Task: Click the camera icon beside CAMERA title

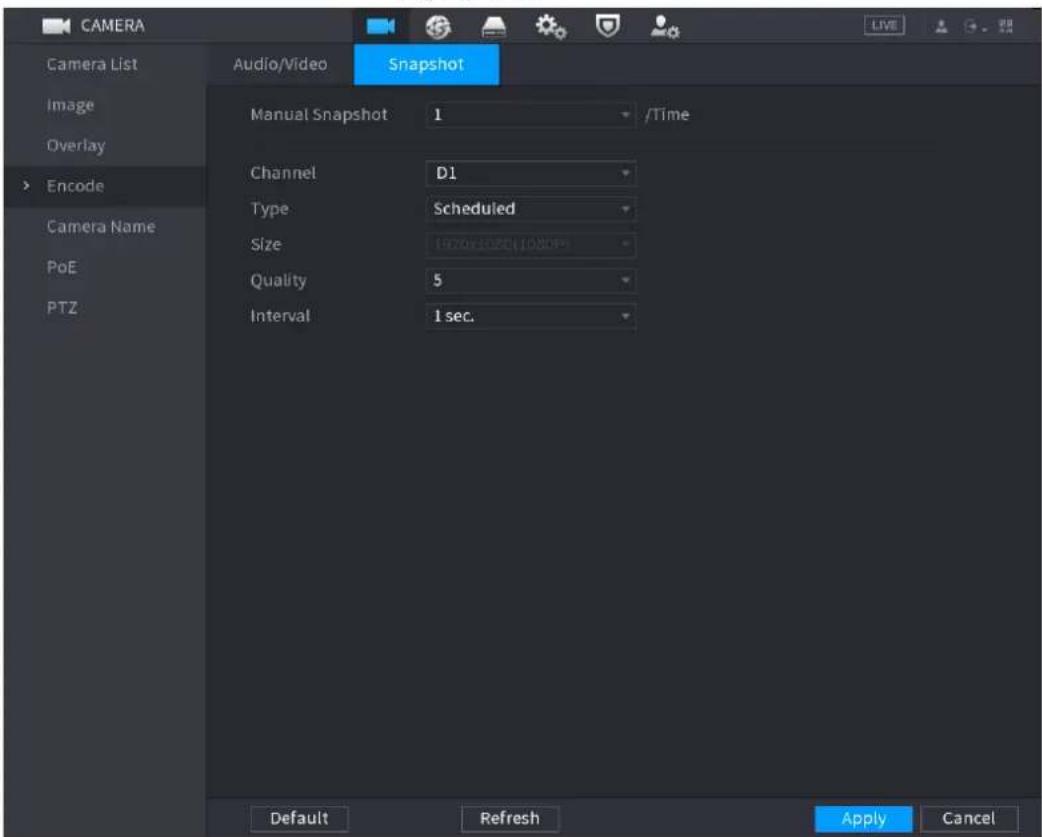Action: tap(56, 26)
